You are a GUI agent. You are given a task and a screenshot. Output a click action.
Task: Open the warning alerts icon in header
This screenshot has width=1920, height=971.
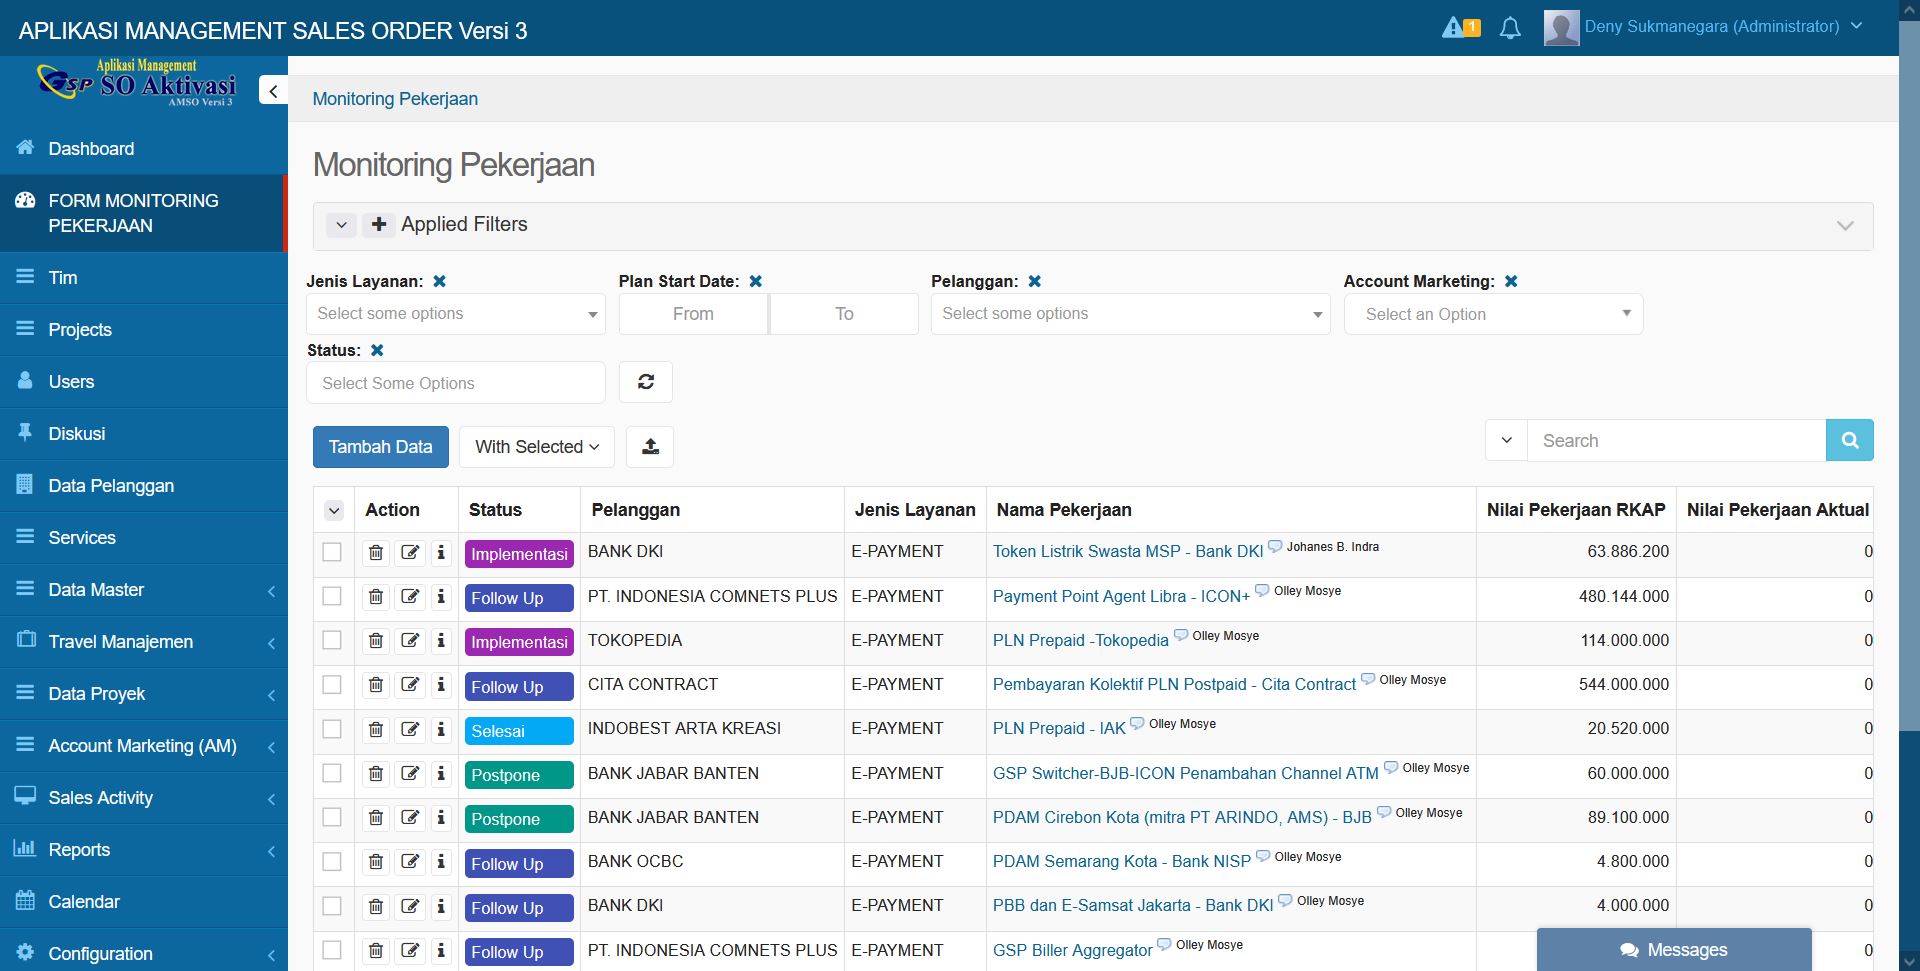pos(1460,27)
